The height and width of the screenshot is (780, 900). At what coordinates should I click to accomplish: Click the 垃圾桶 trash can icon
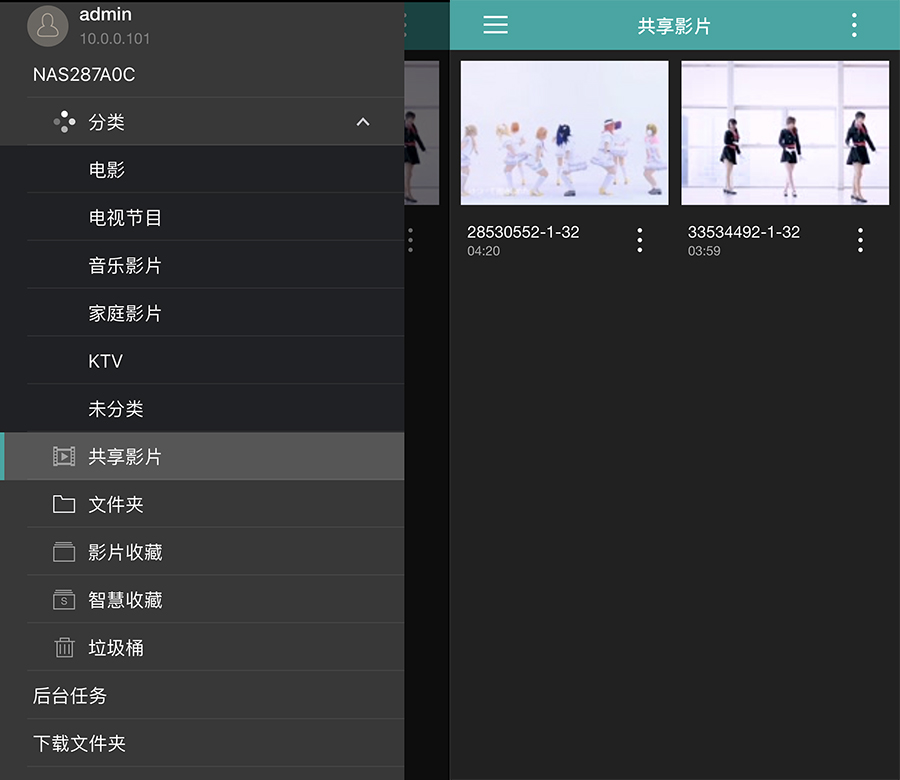click(64, 648)
